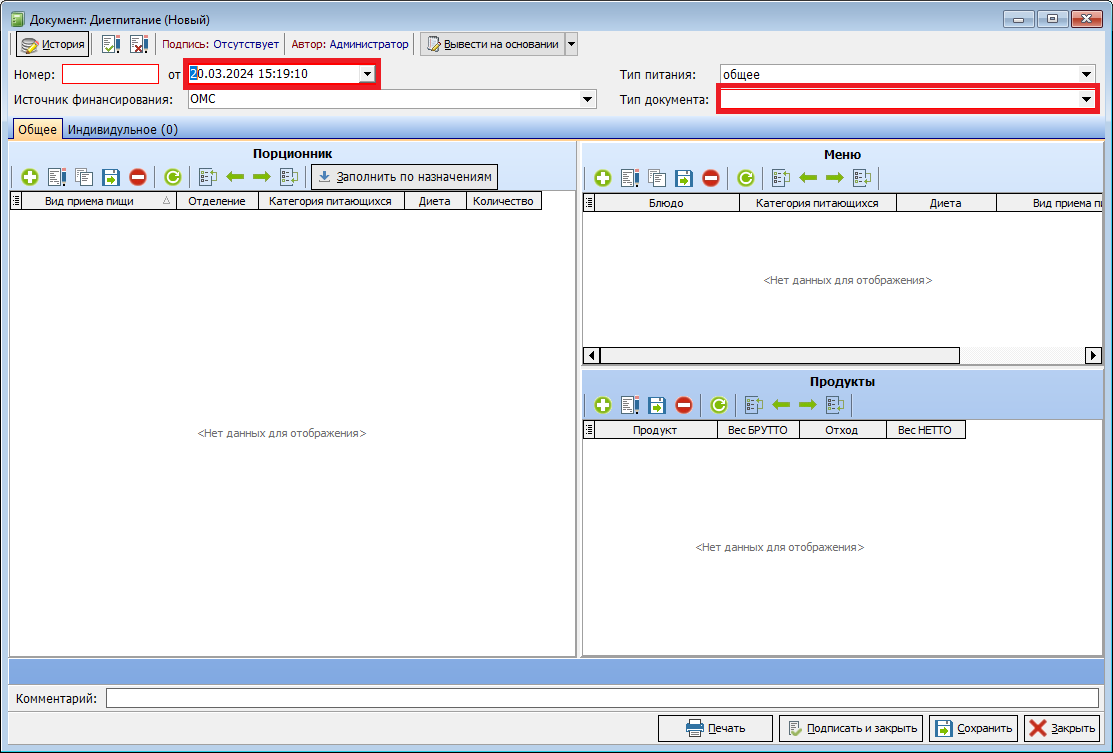Click the green add icon in Порционник toolbar
The image size is (1113, 753).
[x=30, y=177]
